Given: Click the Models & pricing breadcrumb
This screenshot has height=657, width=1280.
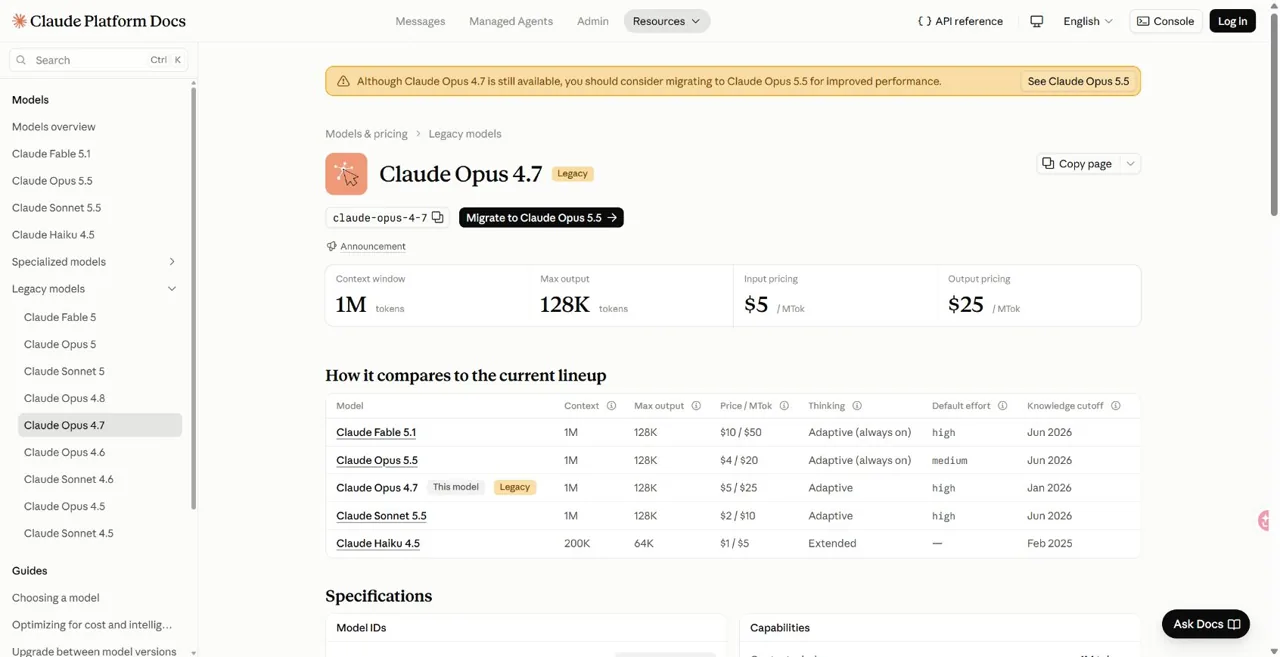Looking at the screenshot, I should click(x=366, y=134).
